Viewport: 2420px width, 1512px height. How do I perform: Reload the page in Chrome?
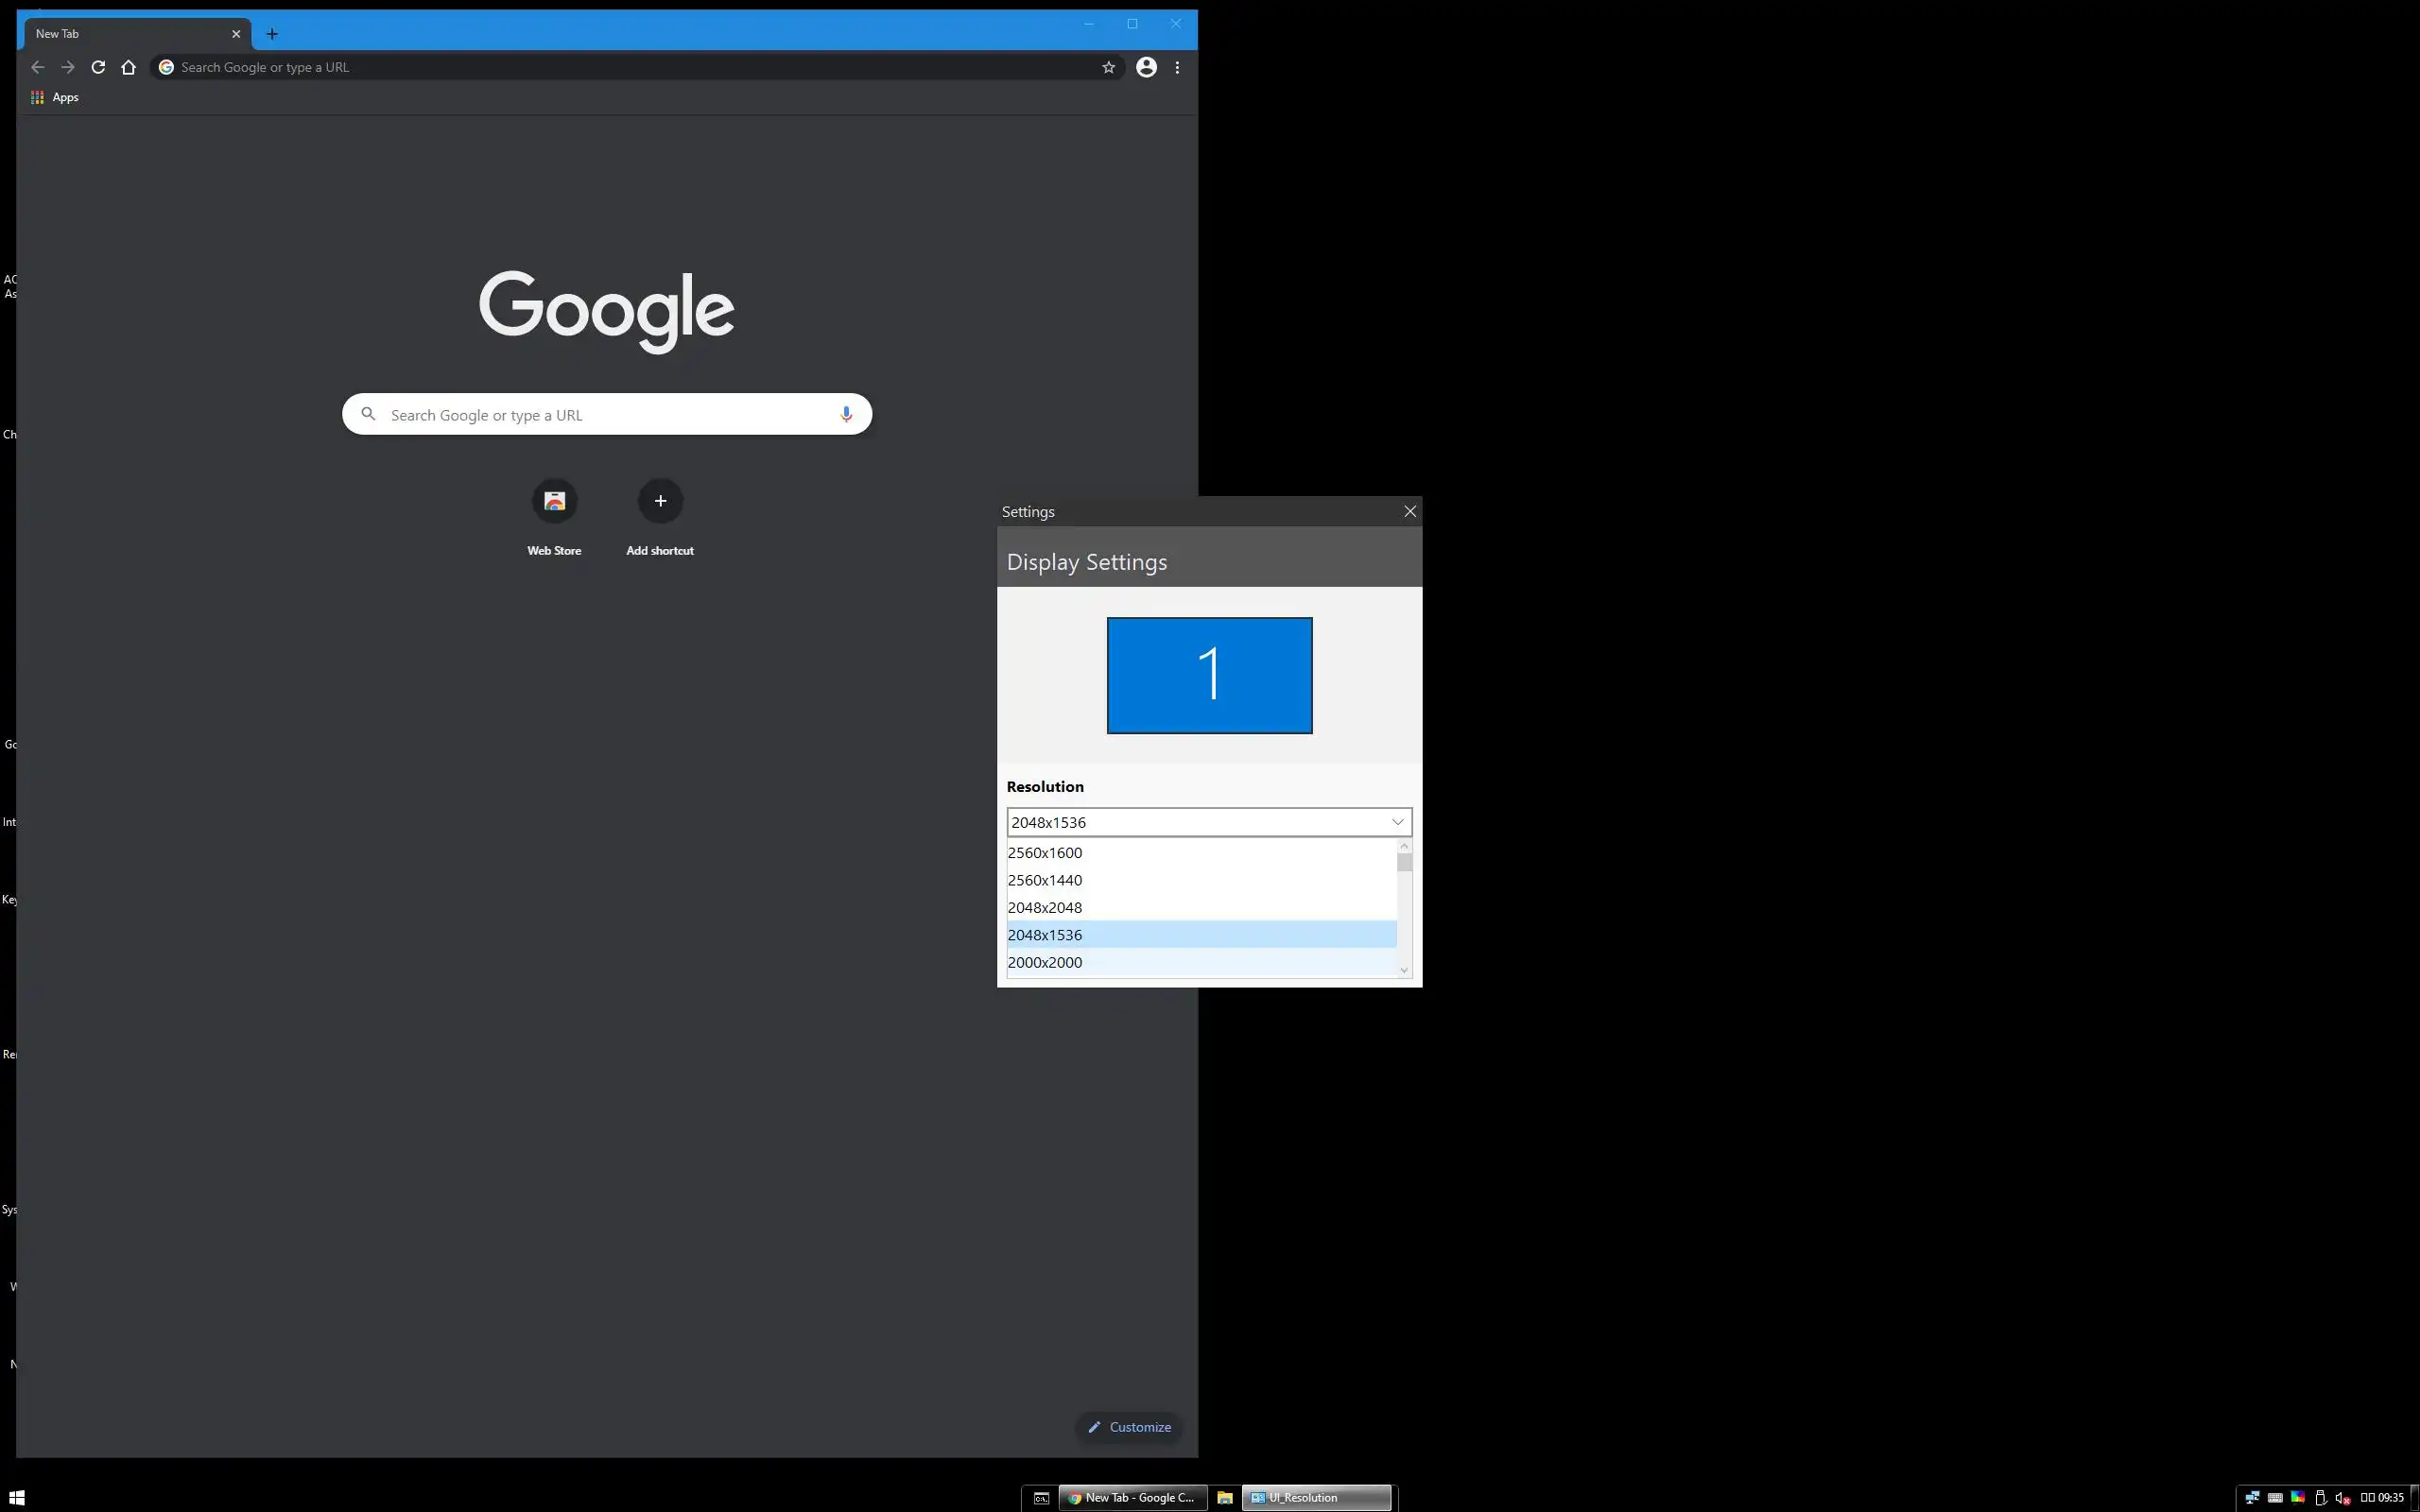pos(98,67)
